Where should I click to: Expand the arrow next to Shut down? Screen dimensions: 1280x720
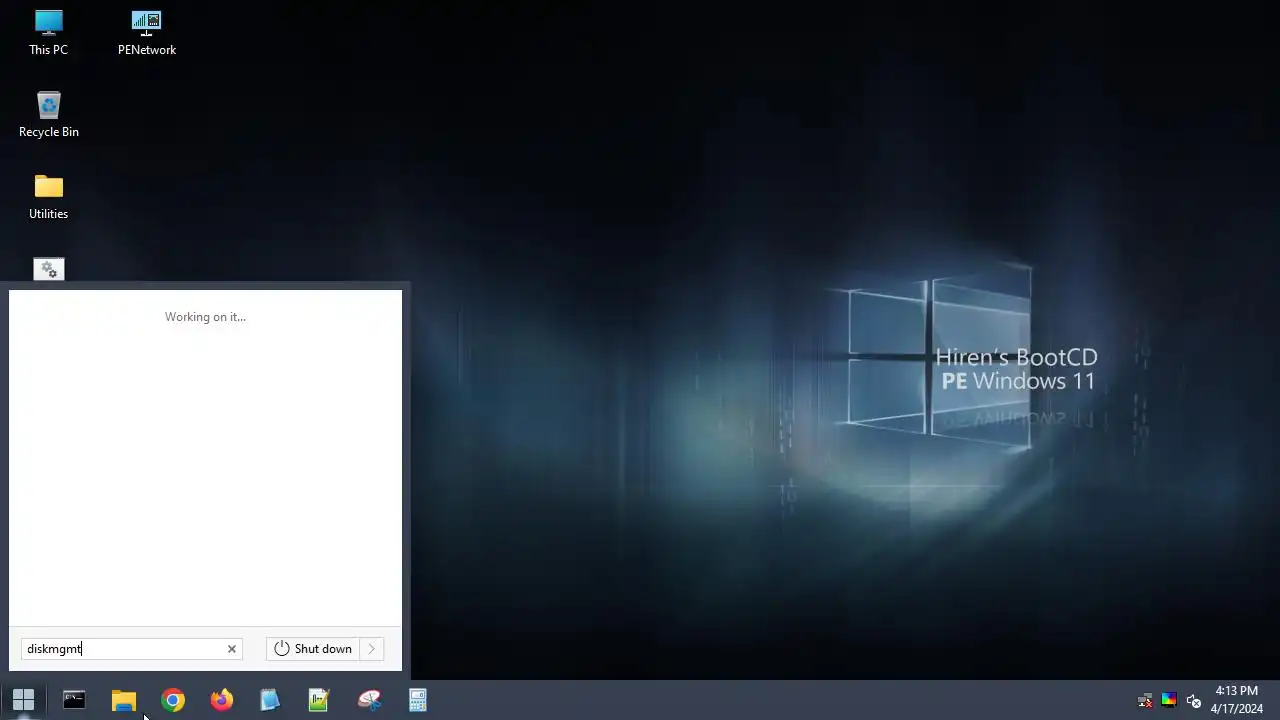click(371, 649)
